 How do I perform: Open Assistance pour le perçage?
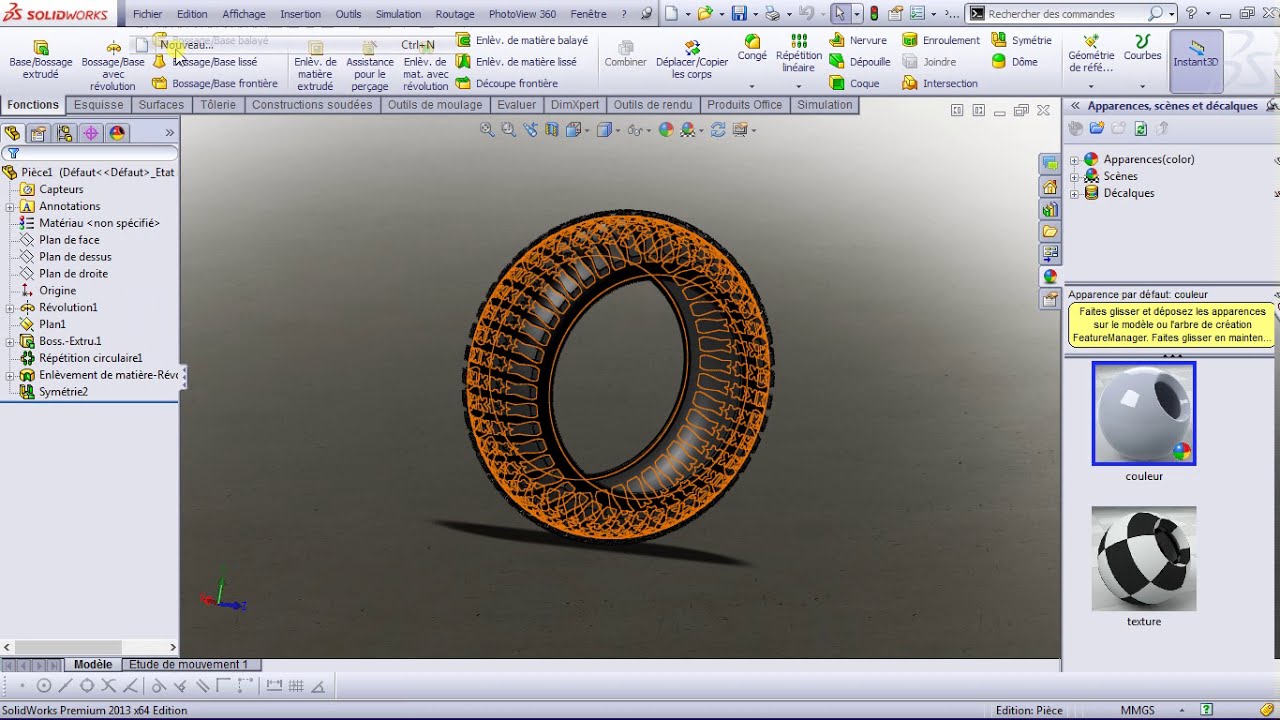point(370,67)
